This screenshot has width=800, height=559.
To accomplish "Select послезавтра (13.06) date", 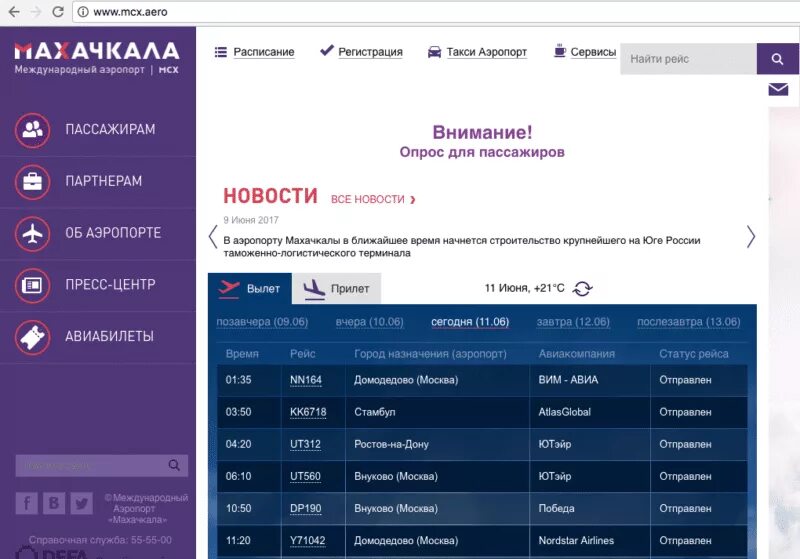I will tap(689, 322).
